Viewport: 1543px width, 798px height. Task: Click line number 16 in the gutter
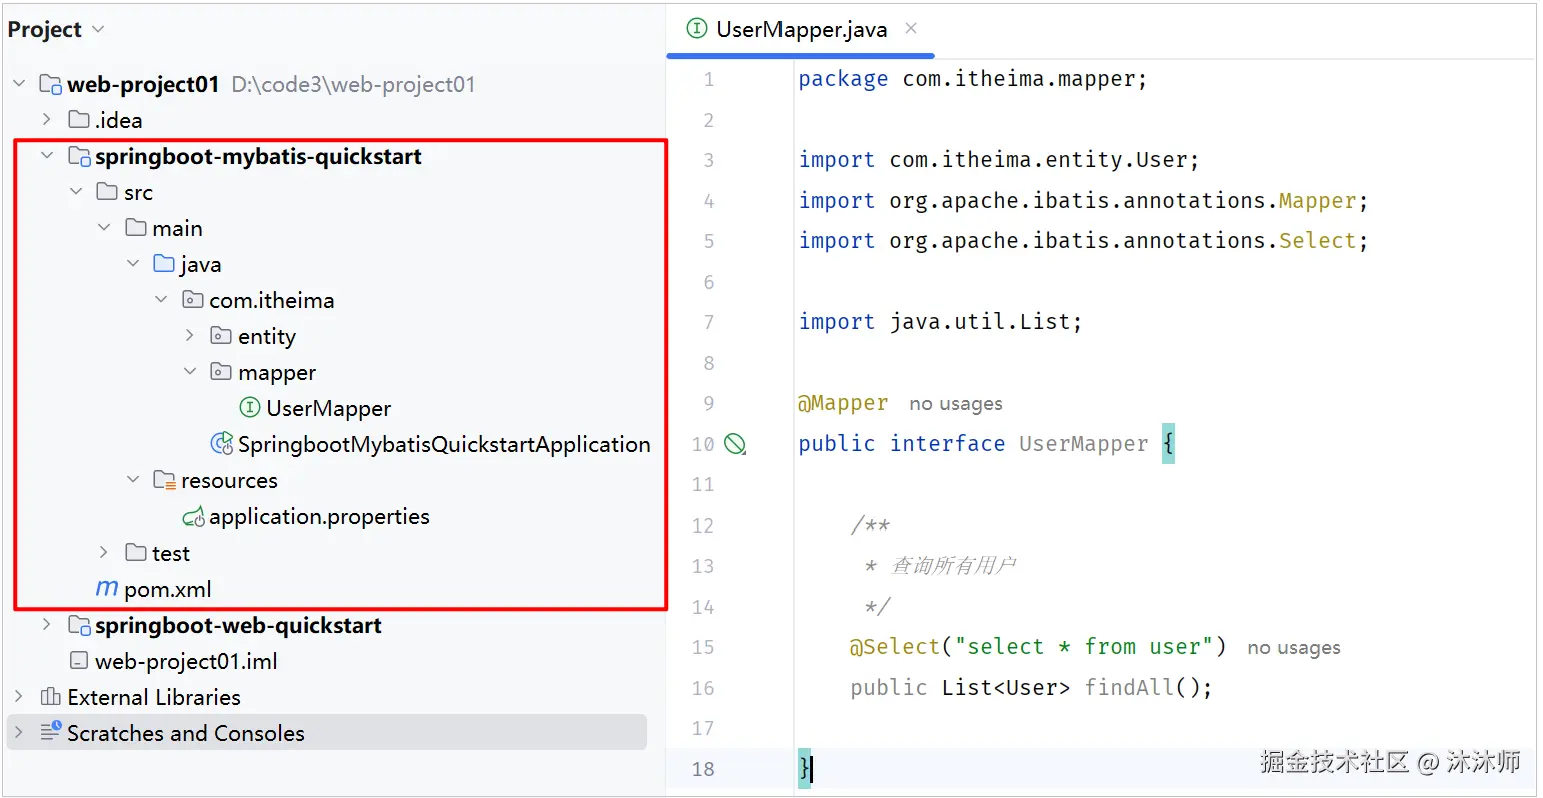click(x=703, y=688)
